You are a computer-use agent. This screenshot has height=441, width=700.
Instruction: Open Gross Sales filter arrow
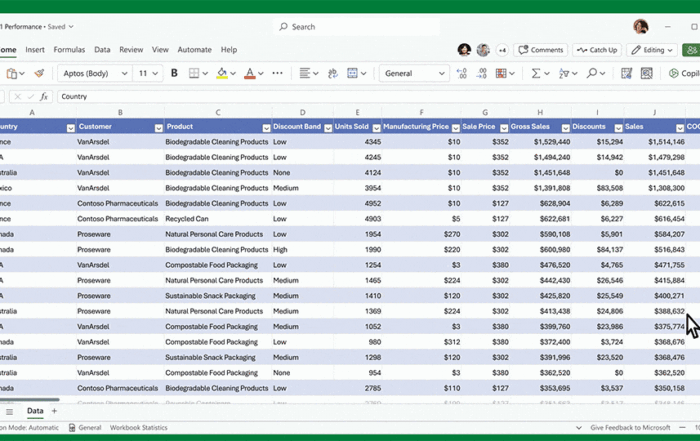click(x=566, y=129)
